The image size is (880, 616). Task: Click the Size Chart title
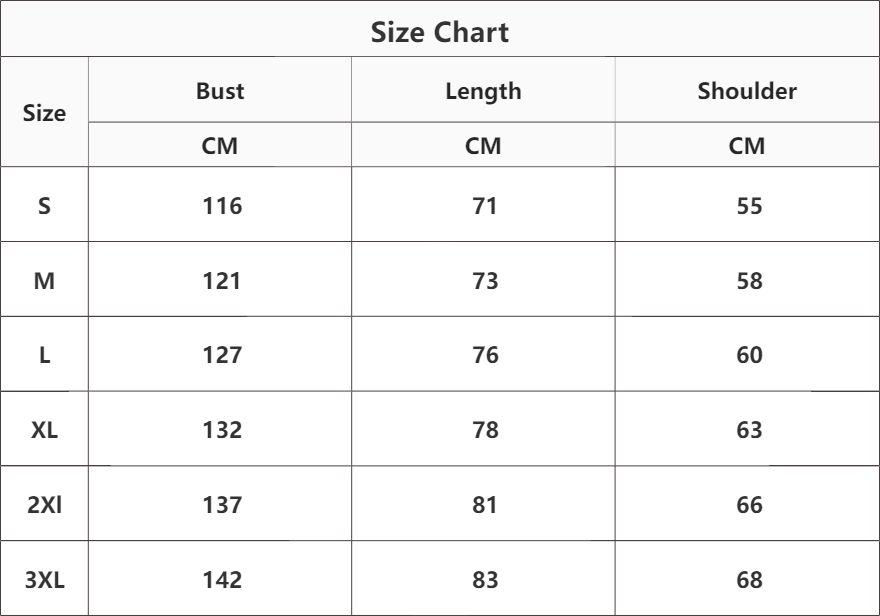point(440,32)
